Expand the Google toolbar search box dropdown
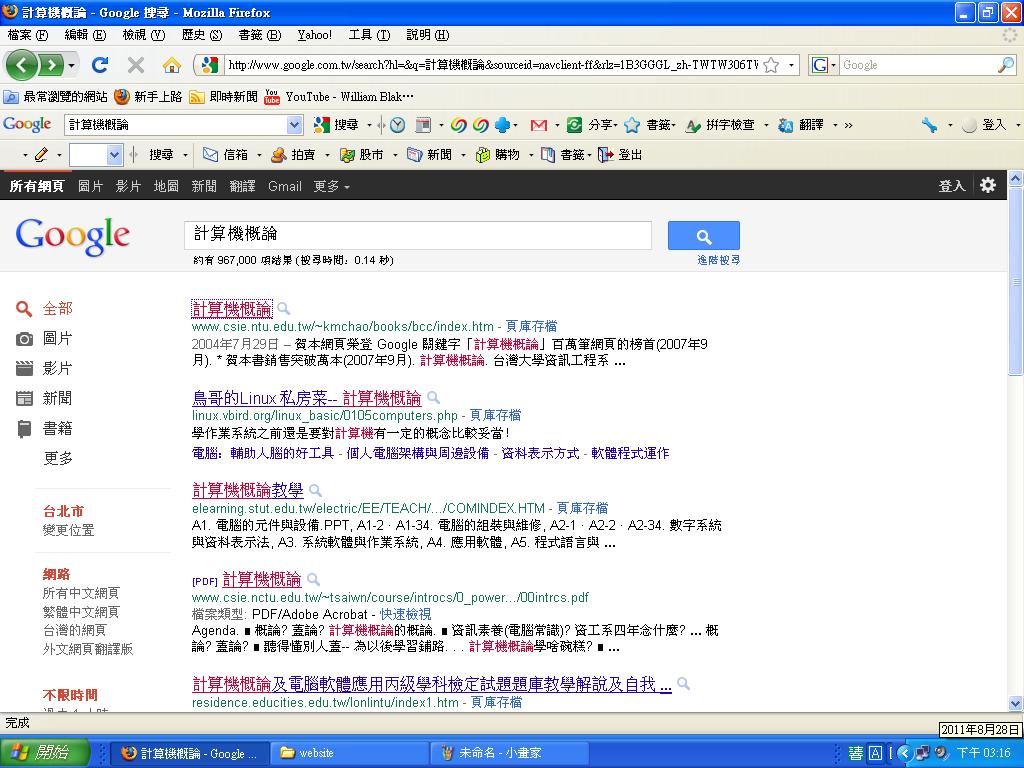1024x768 pixels. (295, 125)
